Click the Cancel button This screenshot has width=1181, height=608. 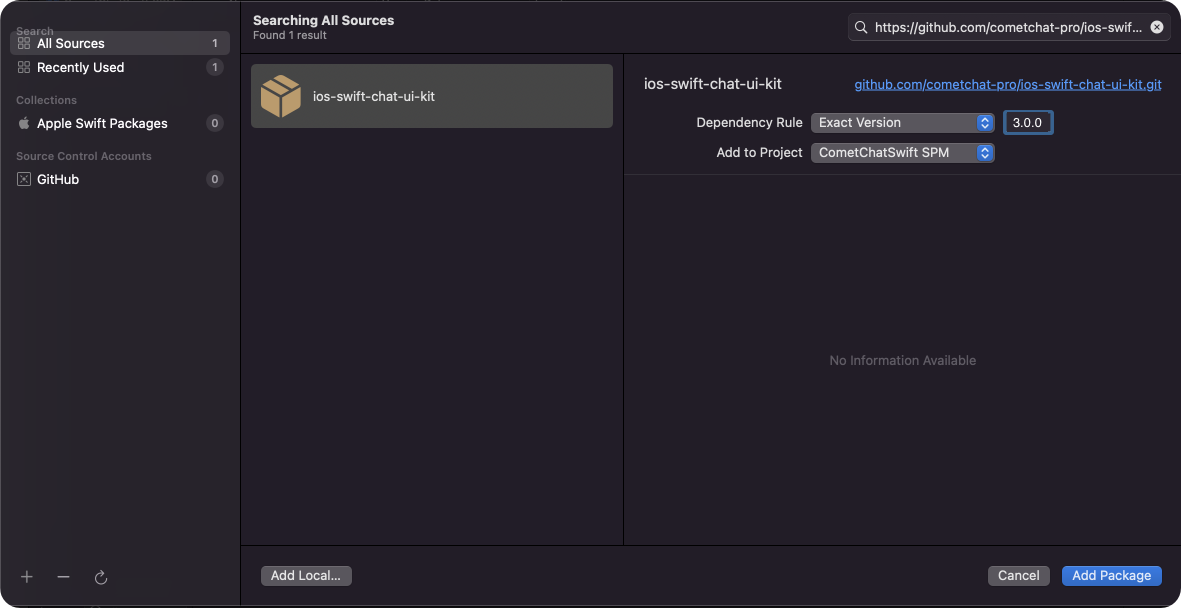(x=1018, y=576)
